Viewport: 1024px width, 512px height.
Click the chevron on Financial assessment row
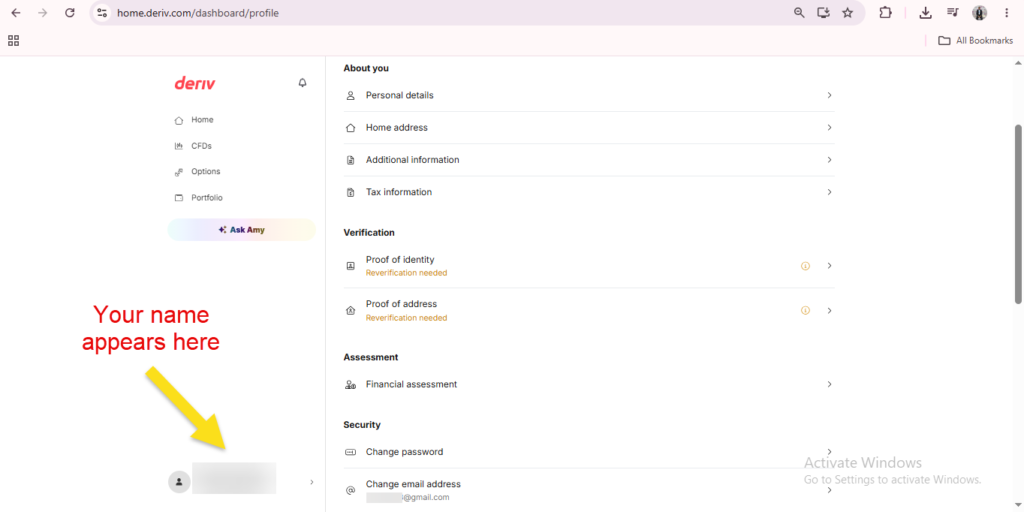point(829,385)
